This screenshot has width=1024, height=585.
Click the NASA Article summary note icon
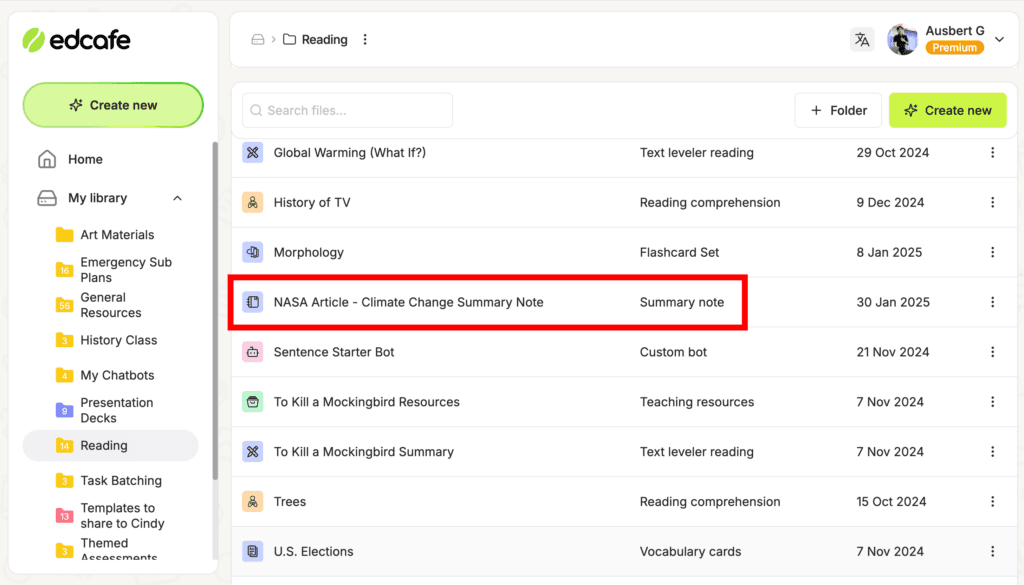[x=253, y=302]
